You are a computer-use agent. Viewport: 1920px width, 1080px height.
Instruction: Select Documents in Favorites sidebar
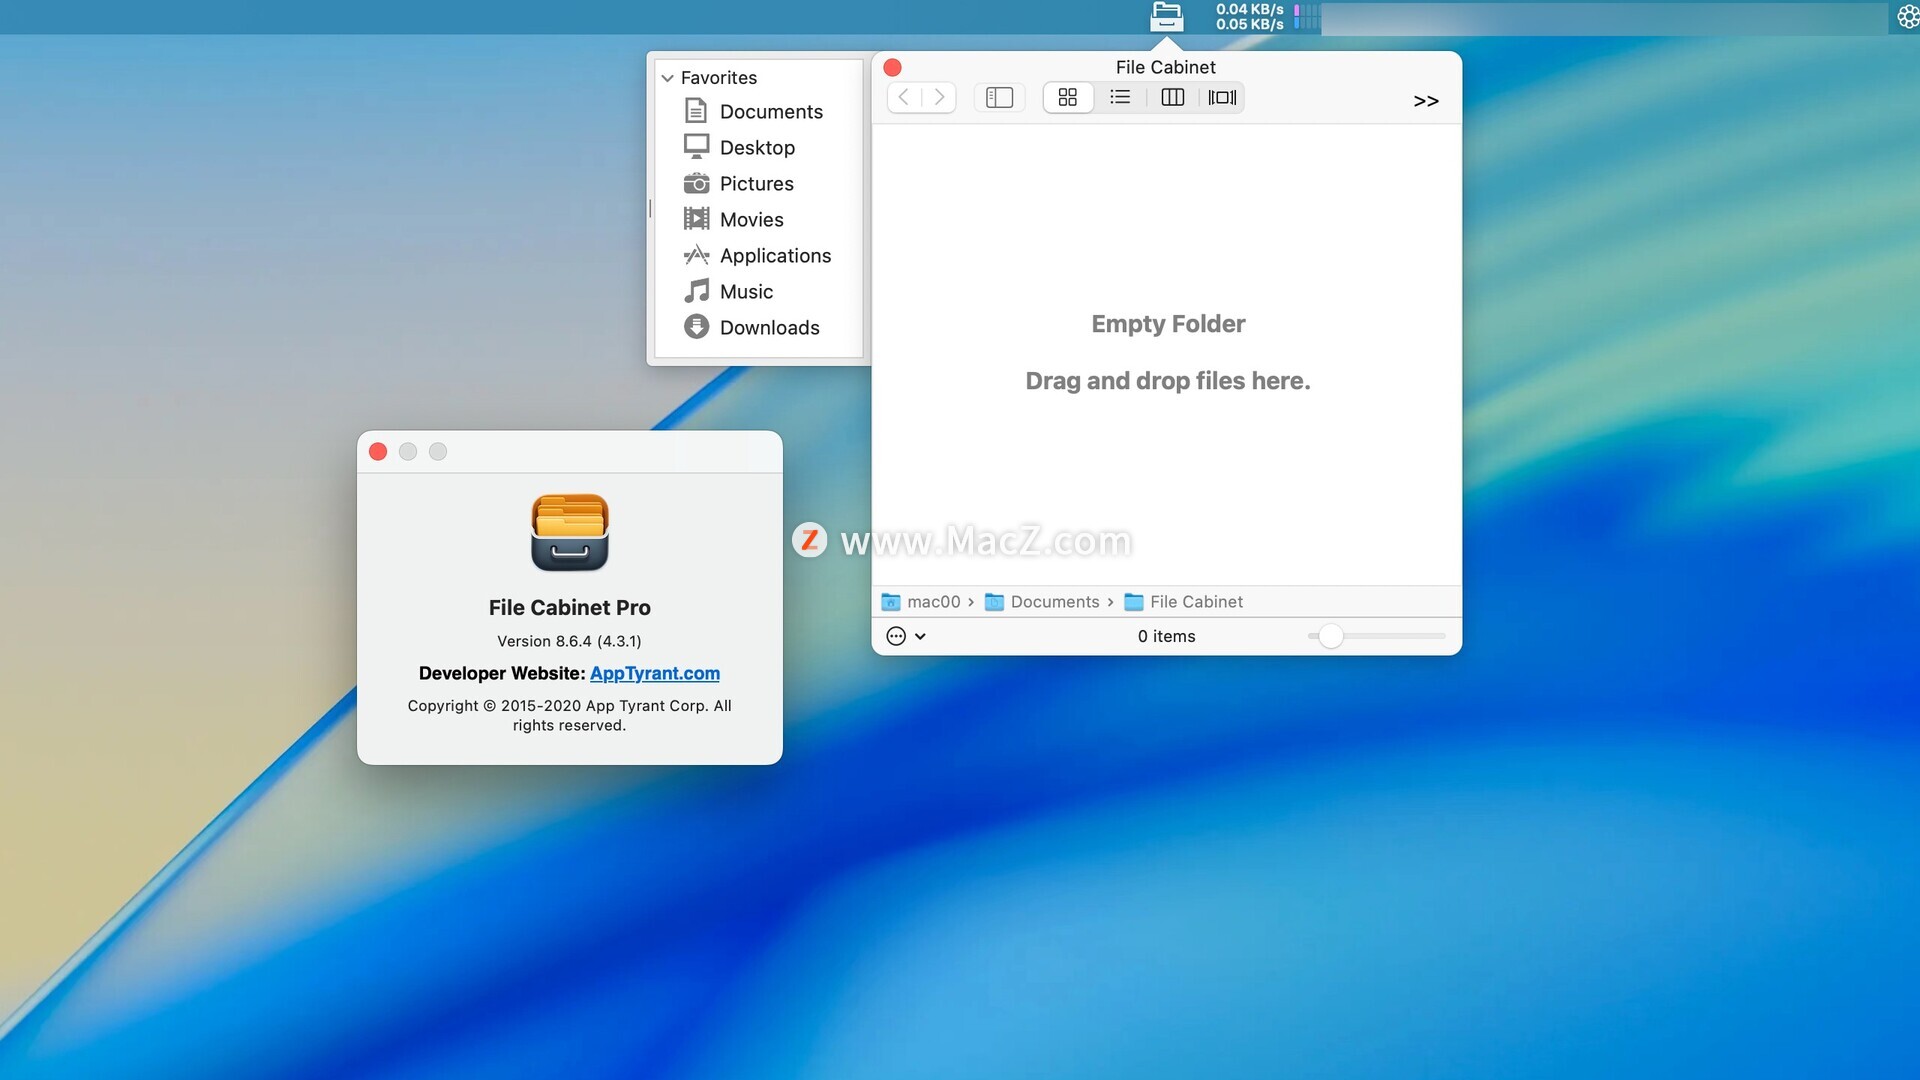(x=770, y=112)
